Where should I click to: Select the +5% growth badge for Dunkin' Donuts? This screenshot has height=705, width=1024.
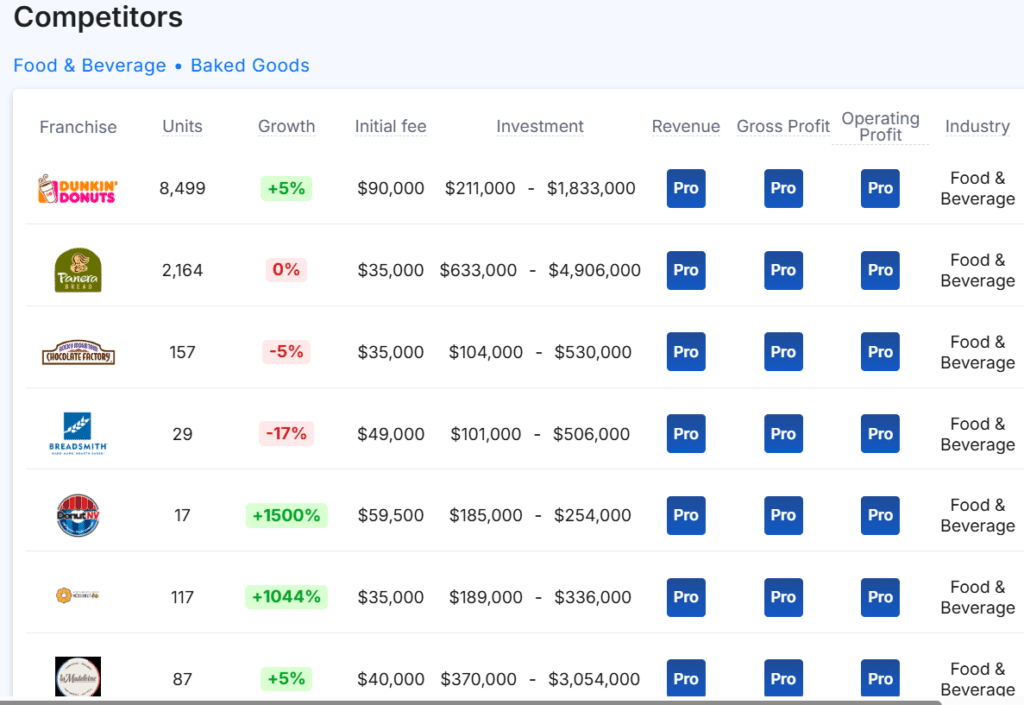[x=286, y=189]
